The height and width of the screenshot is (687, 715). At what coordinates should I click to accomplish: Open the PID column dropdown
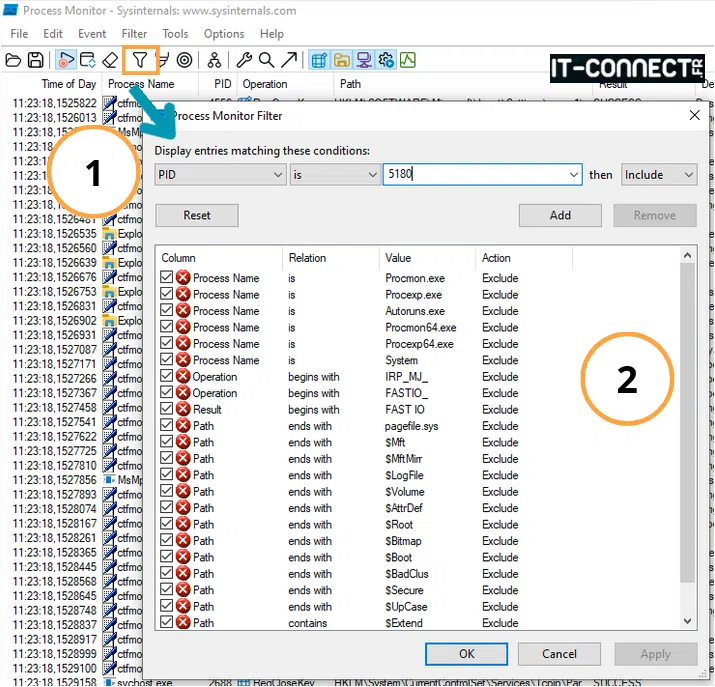click(x=221, y=174)
